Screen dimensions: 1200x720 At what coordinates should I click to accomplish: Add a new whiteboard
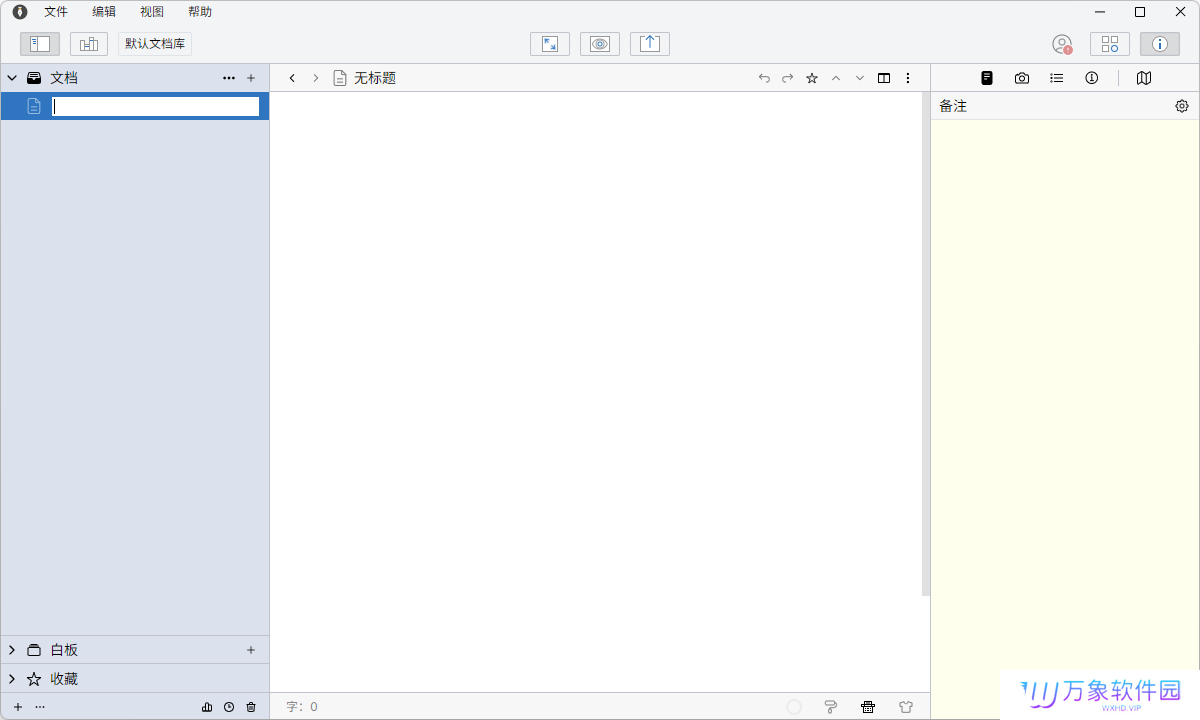pos(251,650)
